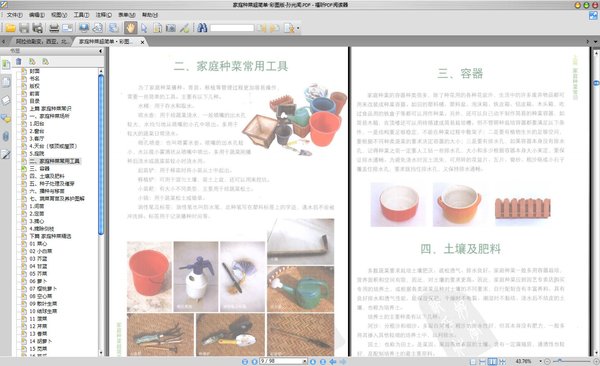Go to the previous page
This screenshot has height=366, width=600.
[254, 362]
